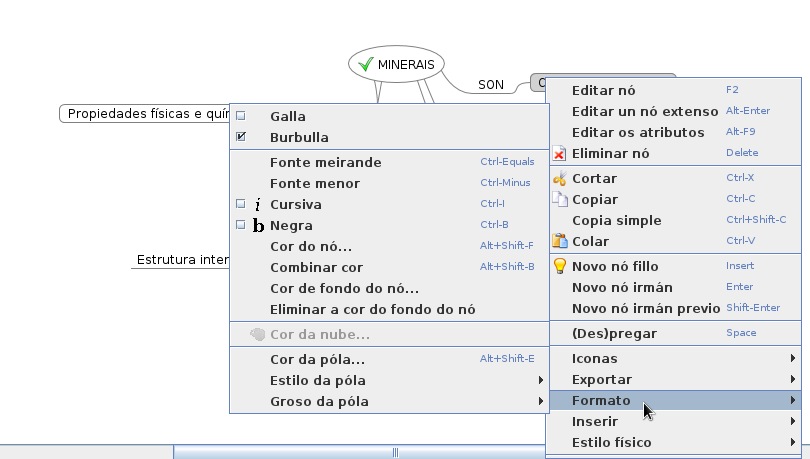The height and width of the screenshot is (459, 810).
Task: Click the Estrutura interna node label
Action: click(182, 260)
